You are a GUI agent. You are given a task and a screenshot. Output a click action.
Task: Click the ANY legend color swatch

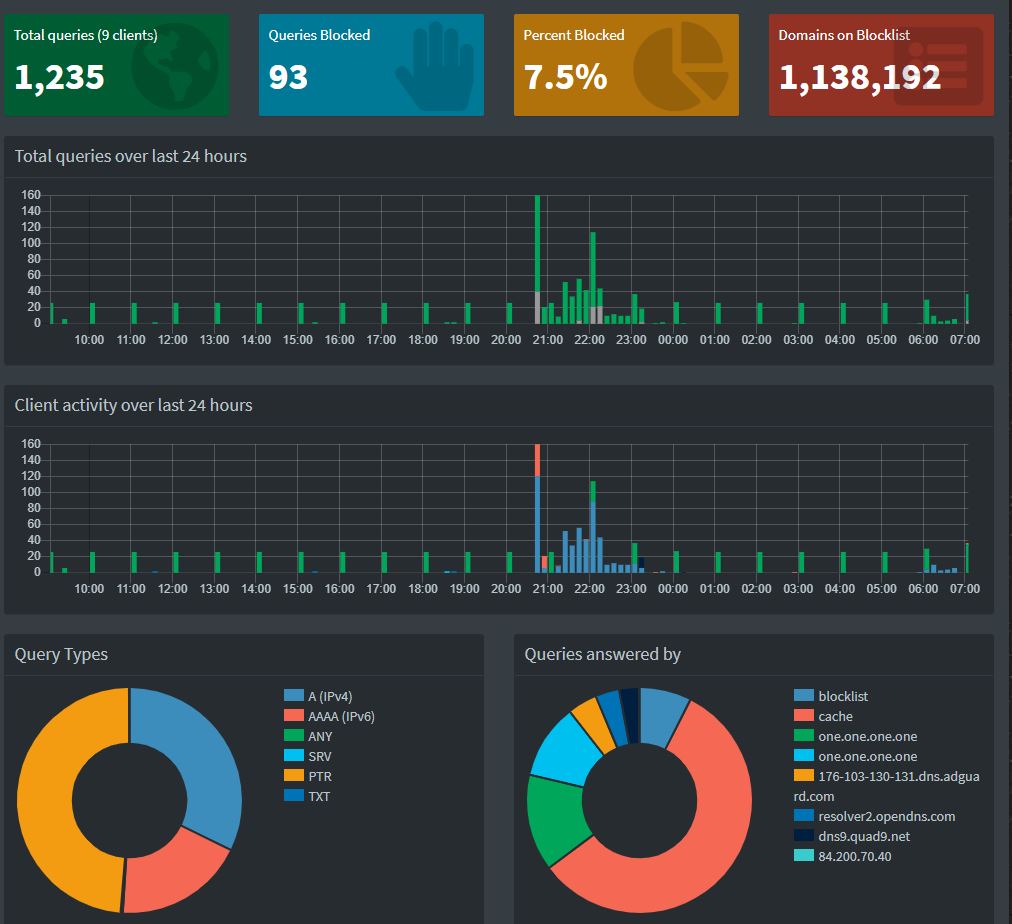point(294,736)
